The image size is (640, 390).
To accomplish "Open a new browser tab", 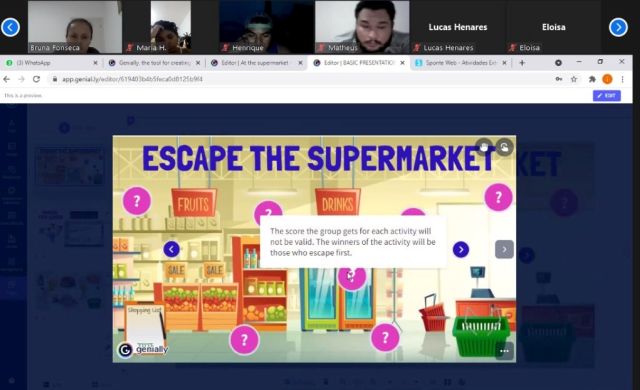I will point(522,63).
